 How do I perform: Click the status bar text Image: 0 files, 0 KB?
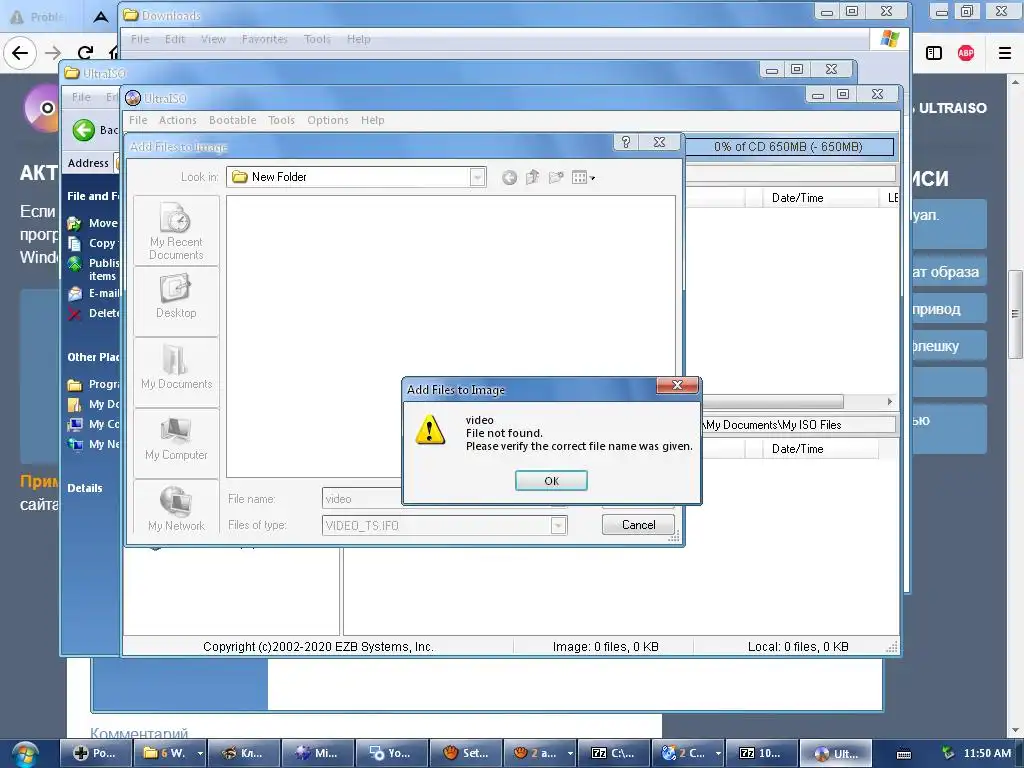coord(605,647)
